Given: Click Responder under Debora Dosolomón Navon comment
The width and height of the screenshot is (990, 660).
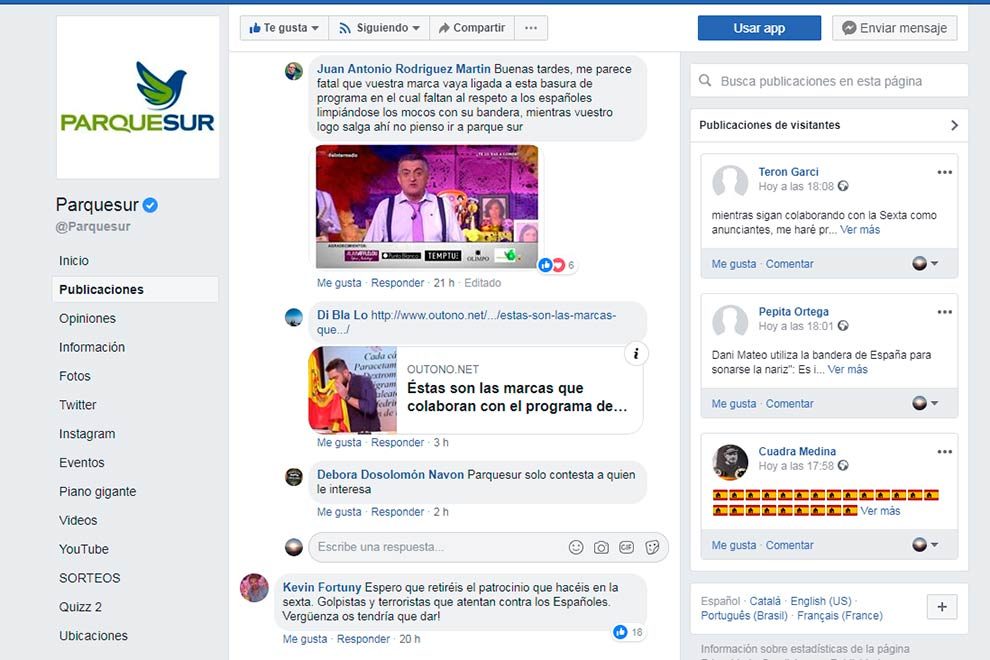Looking at the screenshot, I should coord(398,512).
